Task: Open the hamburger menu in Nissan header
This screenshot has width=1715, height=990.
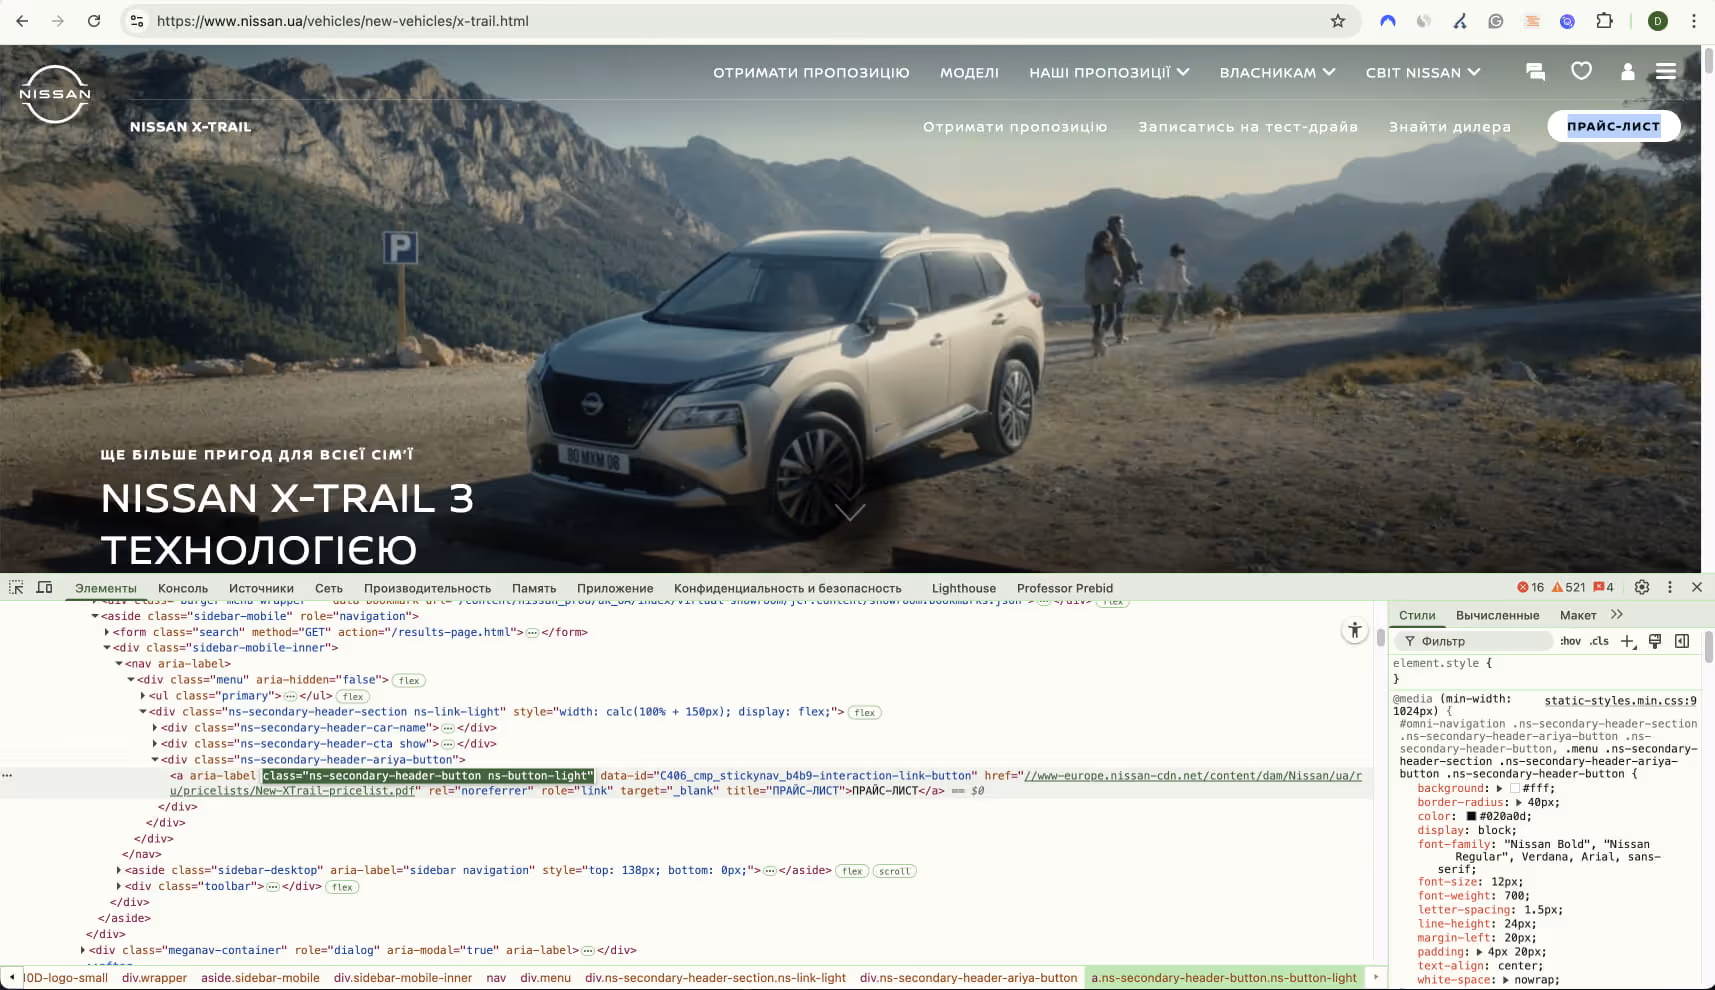Action: click(x=1666, y=71)
